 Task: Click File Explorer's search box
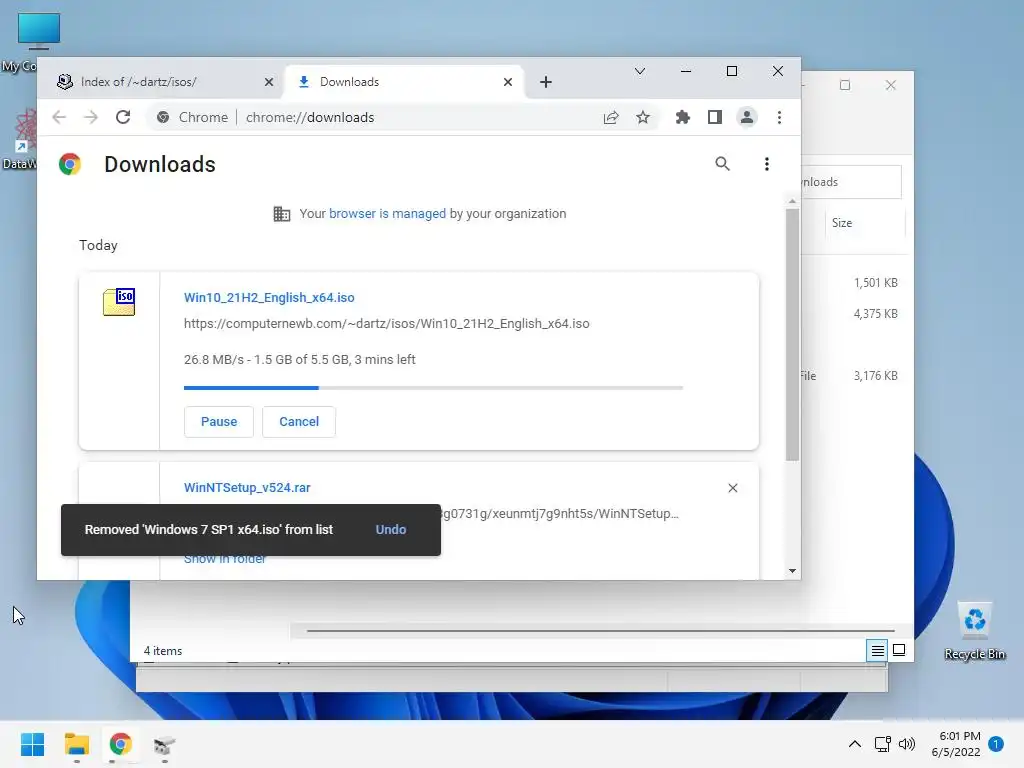point(851,182)
